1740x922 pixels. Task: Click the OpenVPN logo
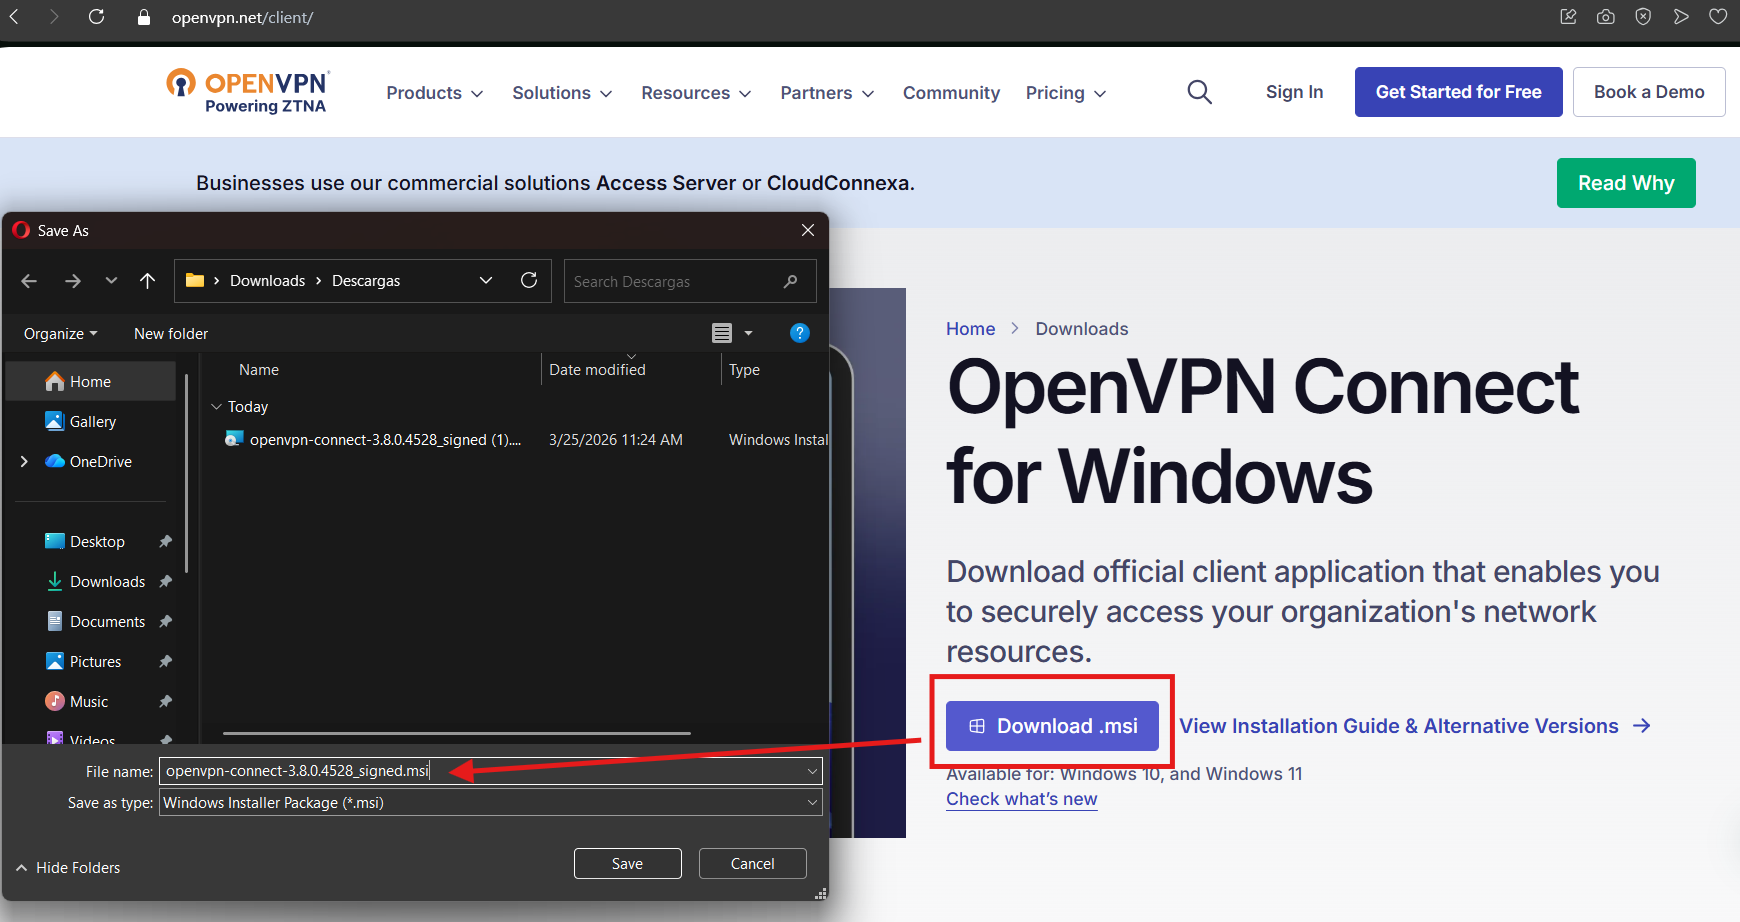(x=247, y=91)
